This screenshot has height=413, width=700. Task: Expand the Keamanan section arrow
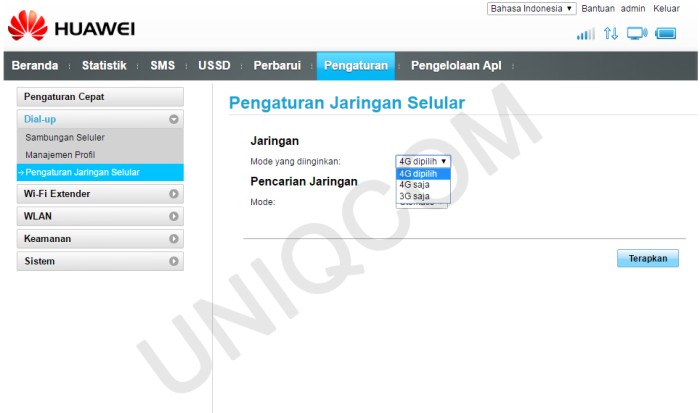click(174, 239)
